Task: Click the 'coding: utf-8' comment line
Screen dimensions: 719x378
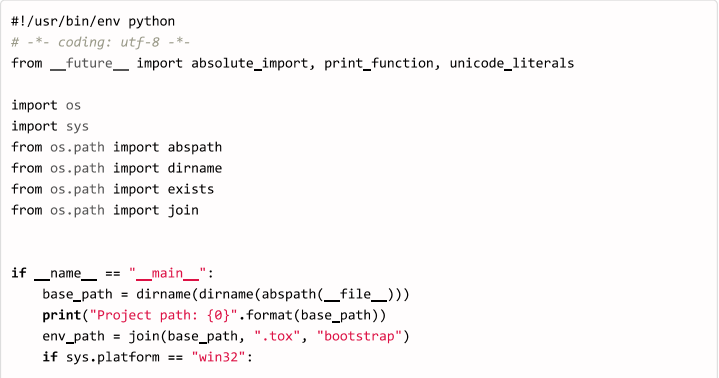Action: (100, 42)
